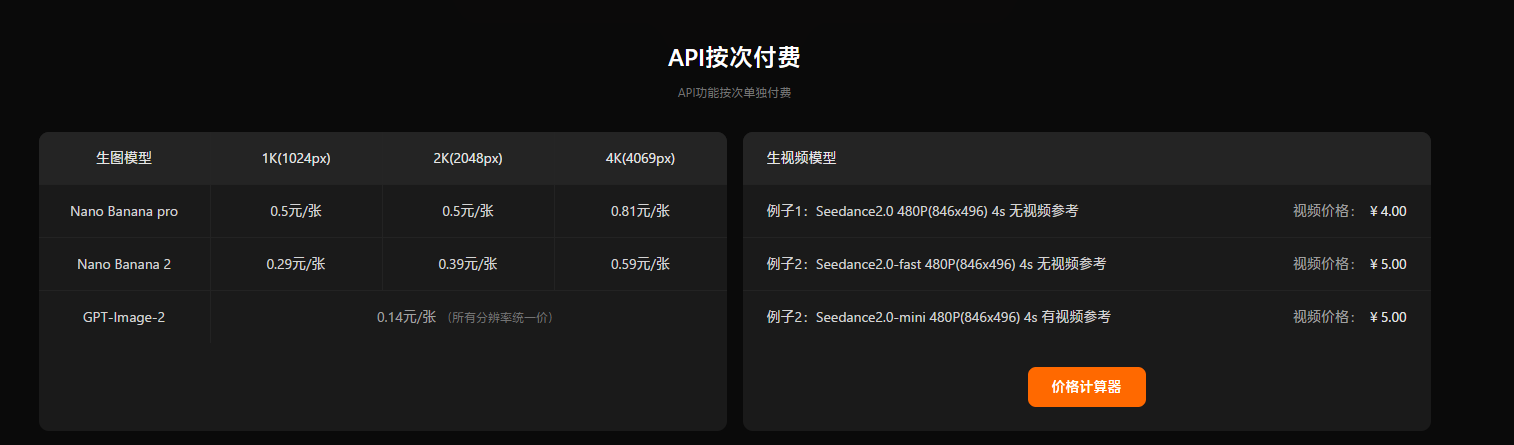
Task: Click the ¥4.00 video price
Action: [1388, 211]
